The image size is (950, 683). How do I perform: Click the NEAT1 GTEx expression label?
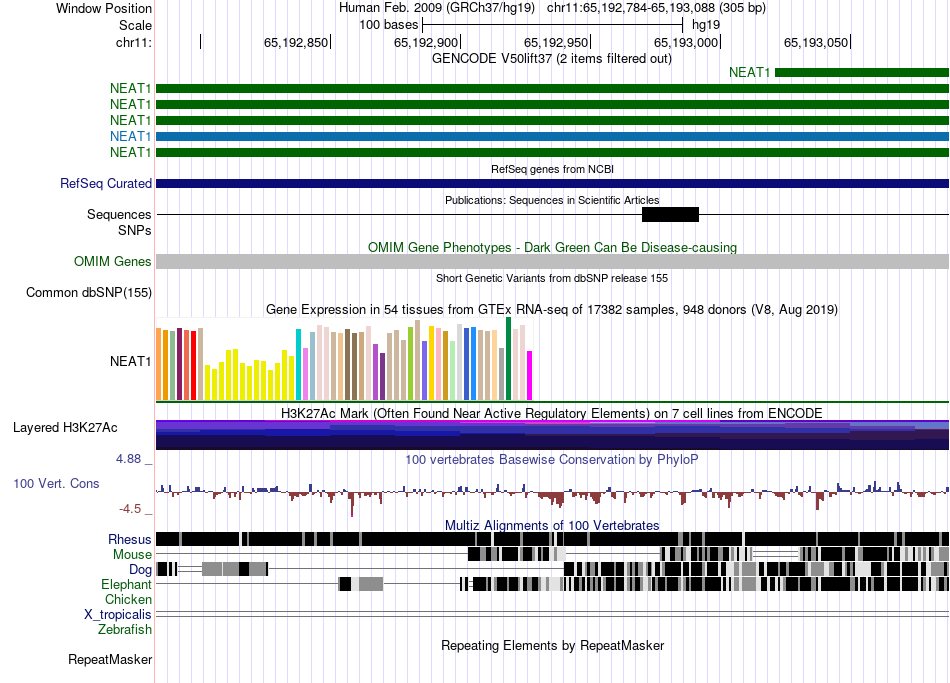pyautogui.click(x=130, y=361)
